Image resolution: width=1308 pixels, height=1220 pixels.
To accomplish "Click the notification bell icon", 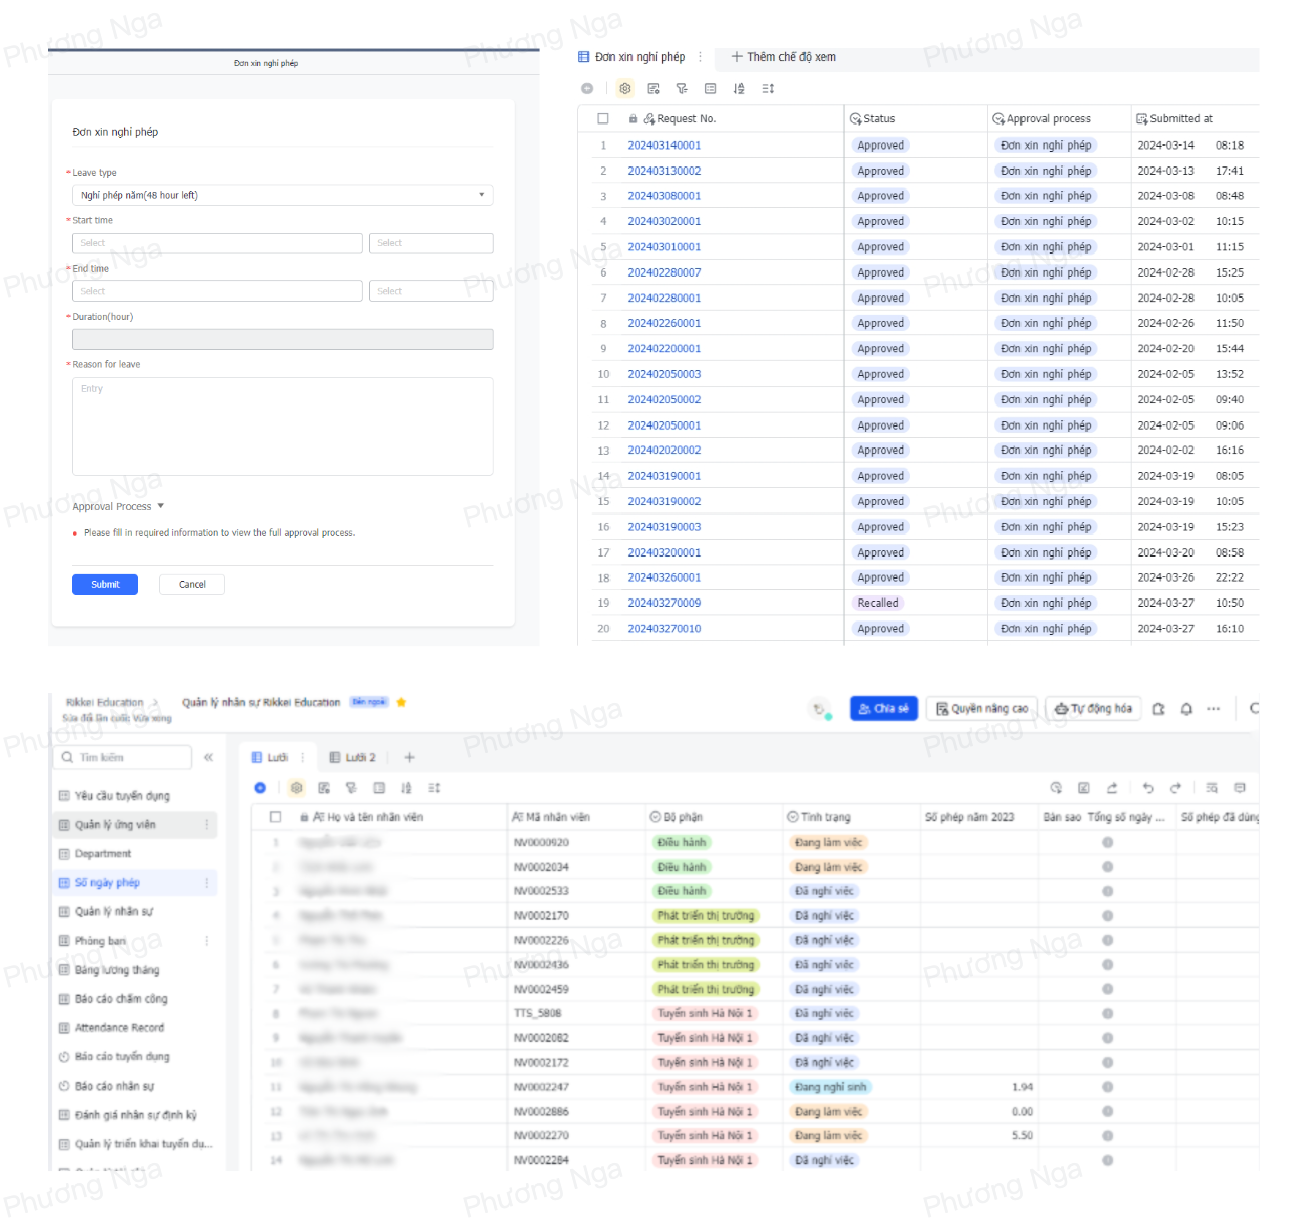I will click(1186, 709).
